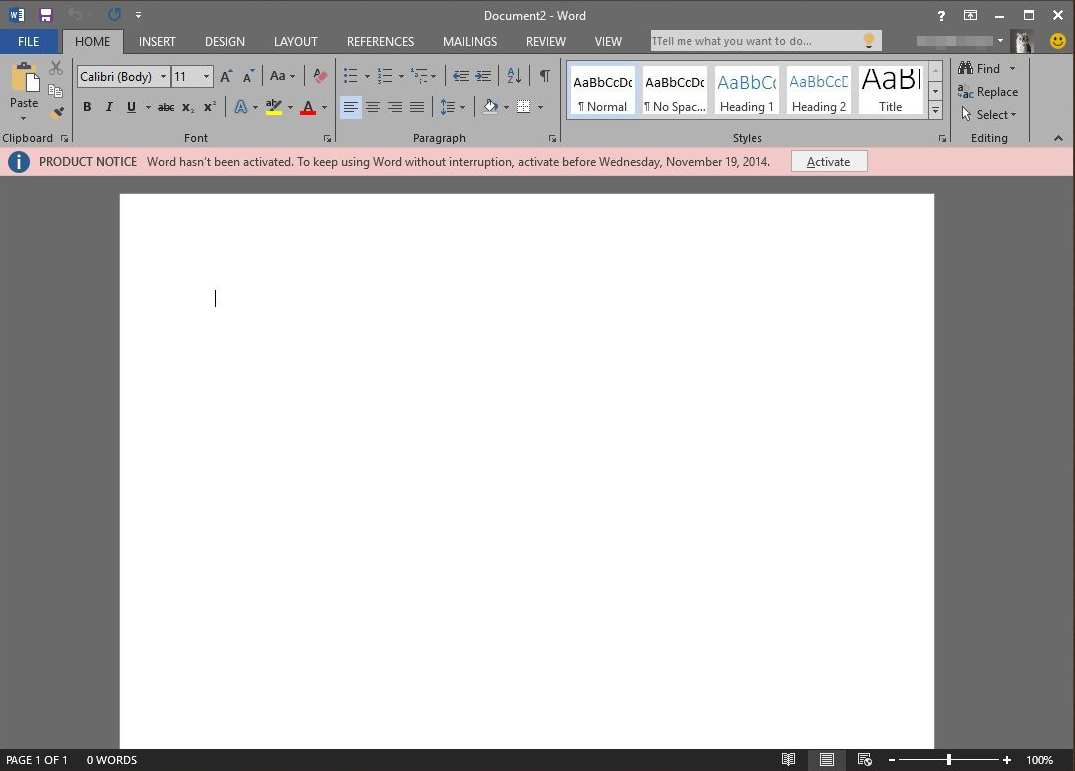Click the Sort A to Z icon

tap(514, 76)
